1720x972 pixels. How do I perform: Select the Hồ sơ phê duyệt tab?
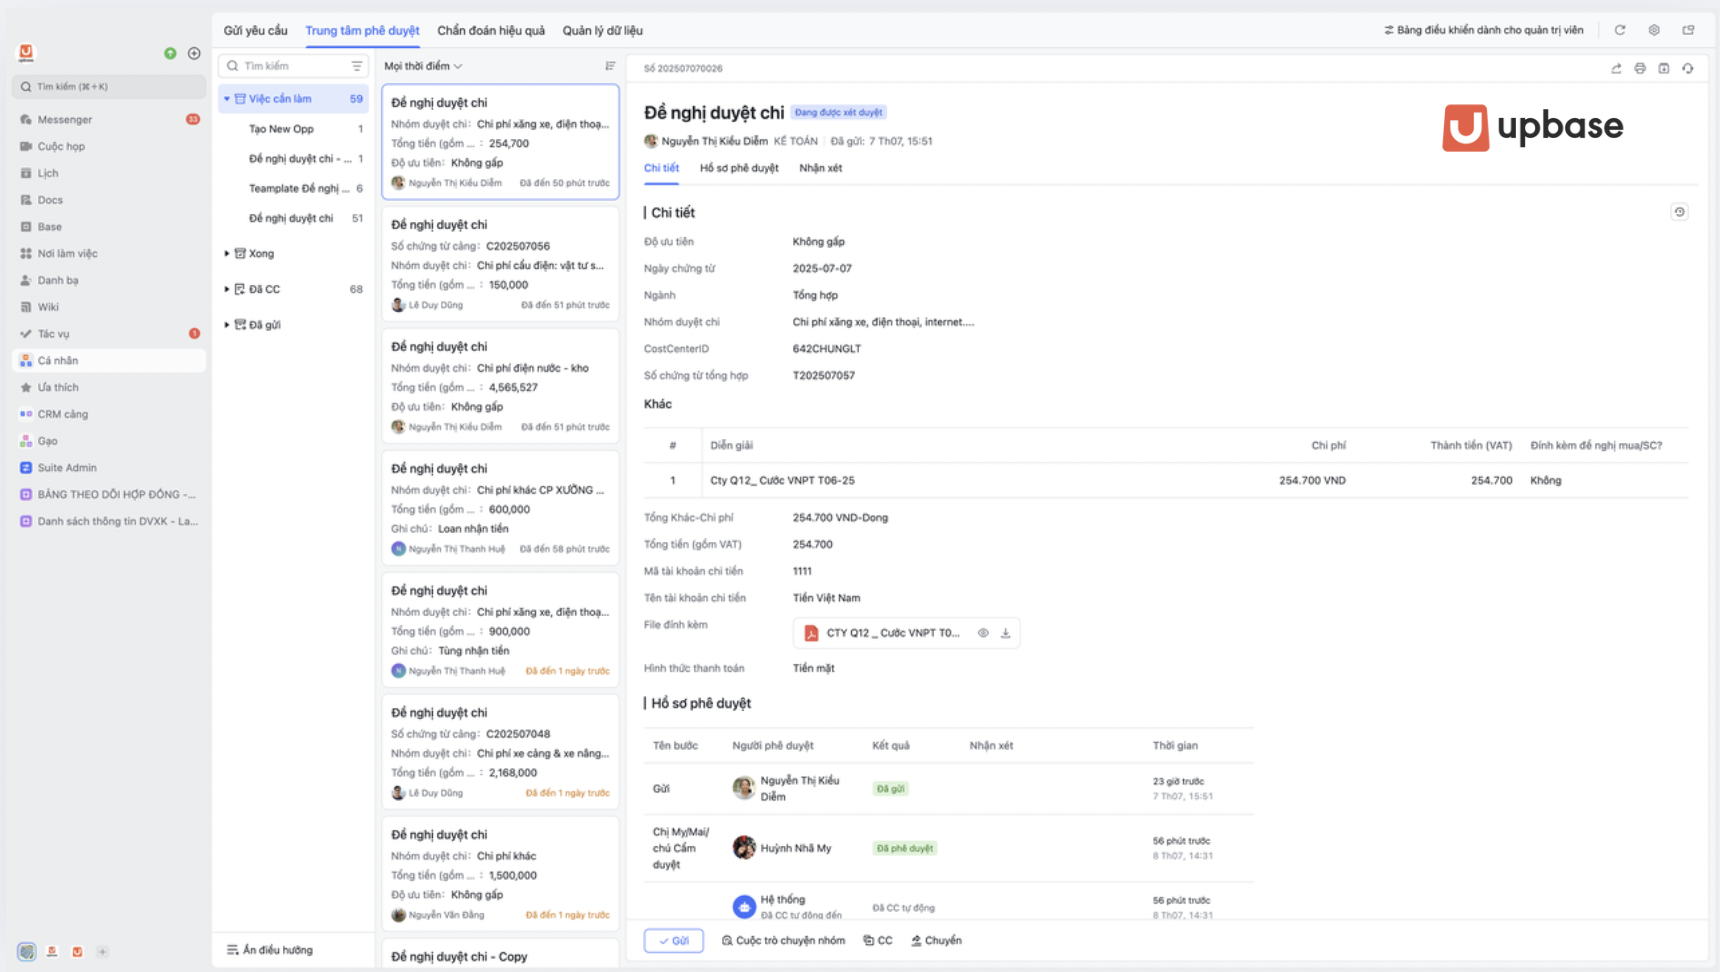point(739,168)
